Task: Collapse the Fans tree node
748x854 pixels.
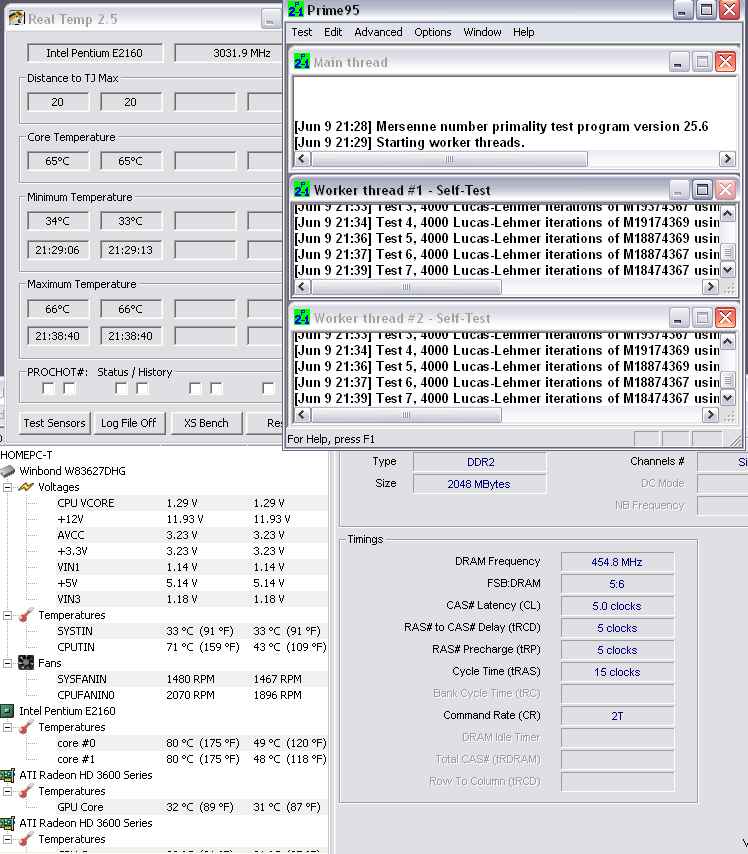Action: [7, 663]
